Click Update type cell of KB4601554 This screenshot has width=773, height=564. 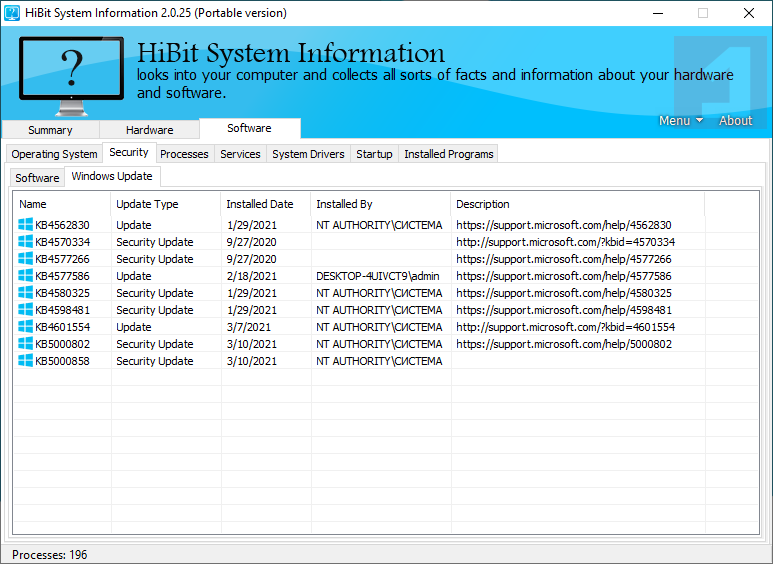click(134, 327)
